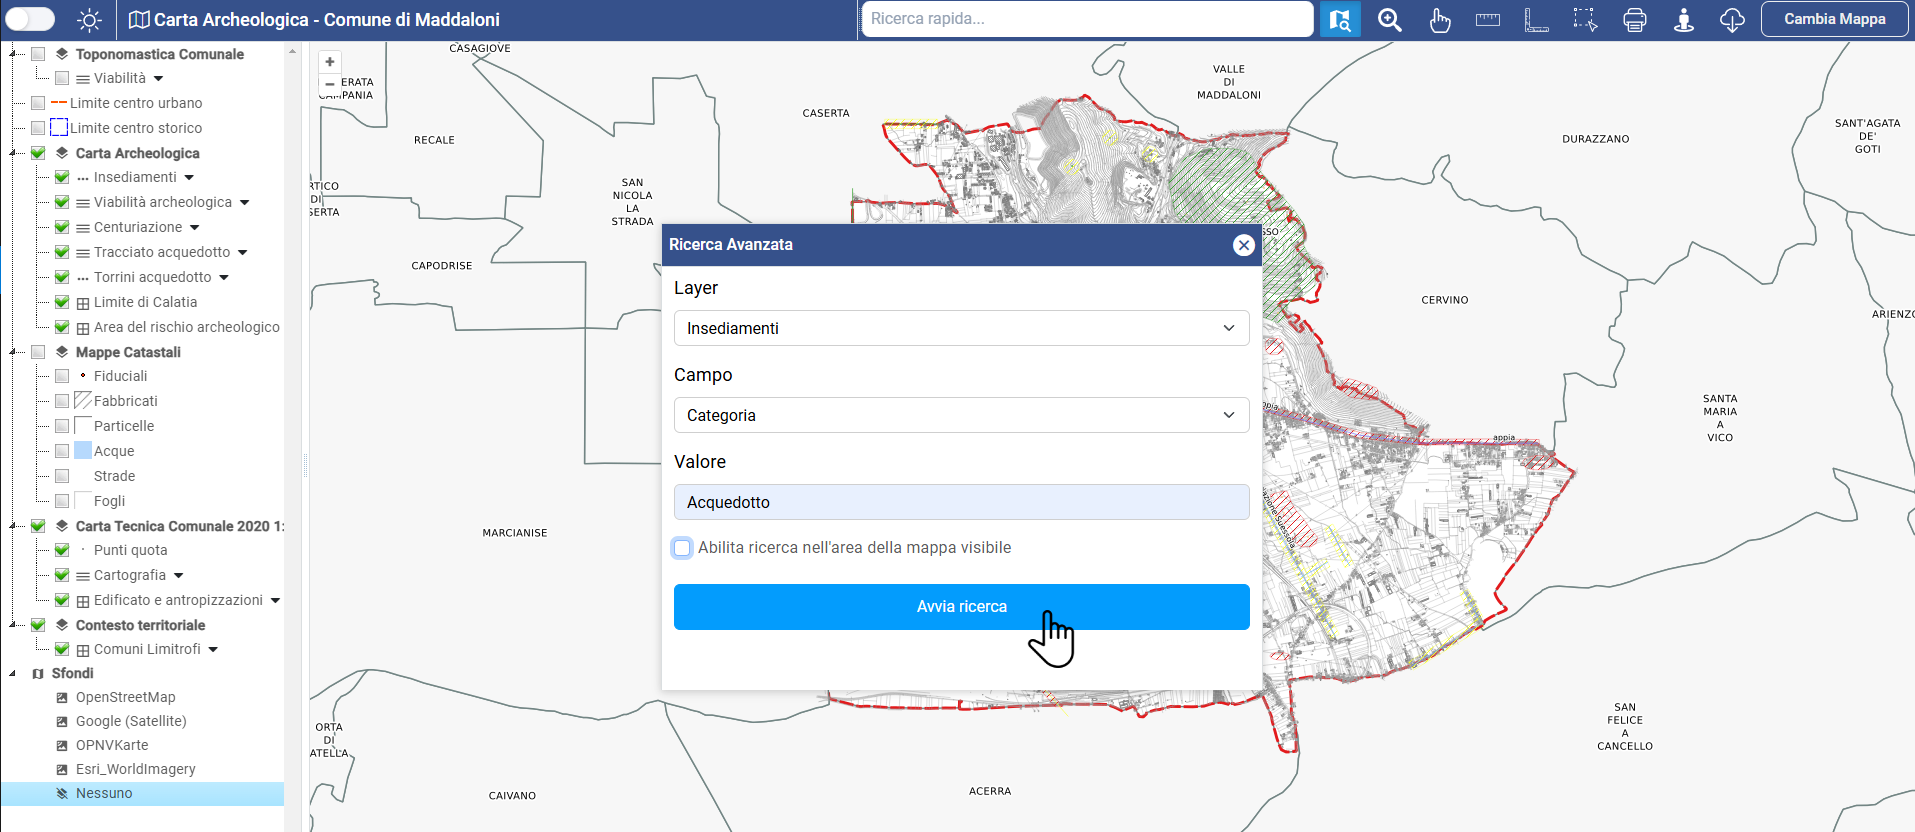Viewport: 1915px width, 832px height.
Task: Select the OpenStreetMap background
Action: tap(125, 697)
